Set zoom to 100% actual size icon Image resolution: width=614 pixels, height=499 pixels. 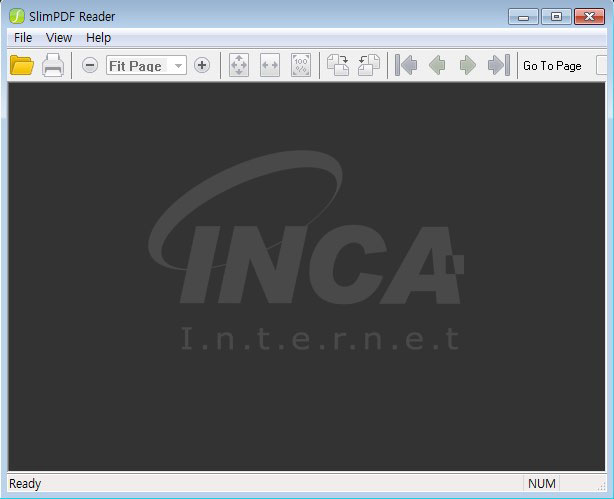coord(301,65)
